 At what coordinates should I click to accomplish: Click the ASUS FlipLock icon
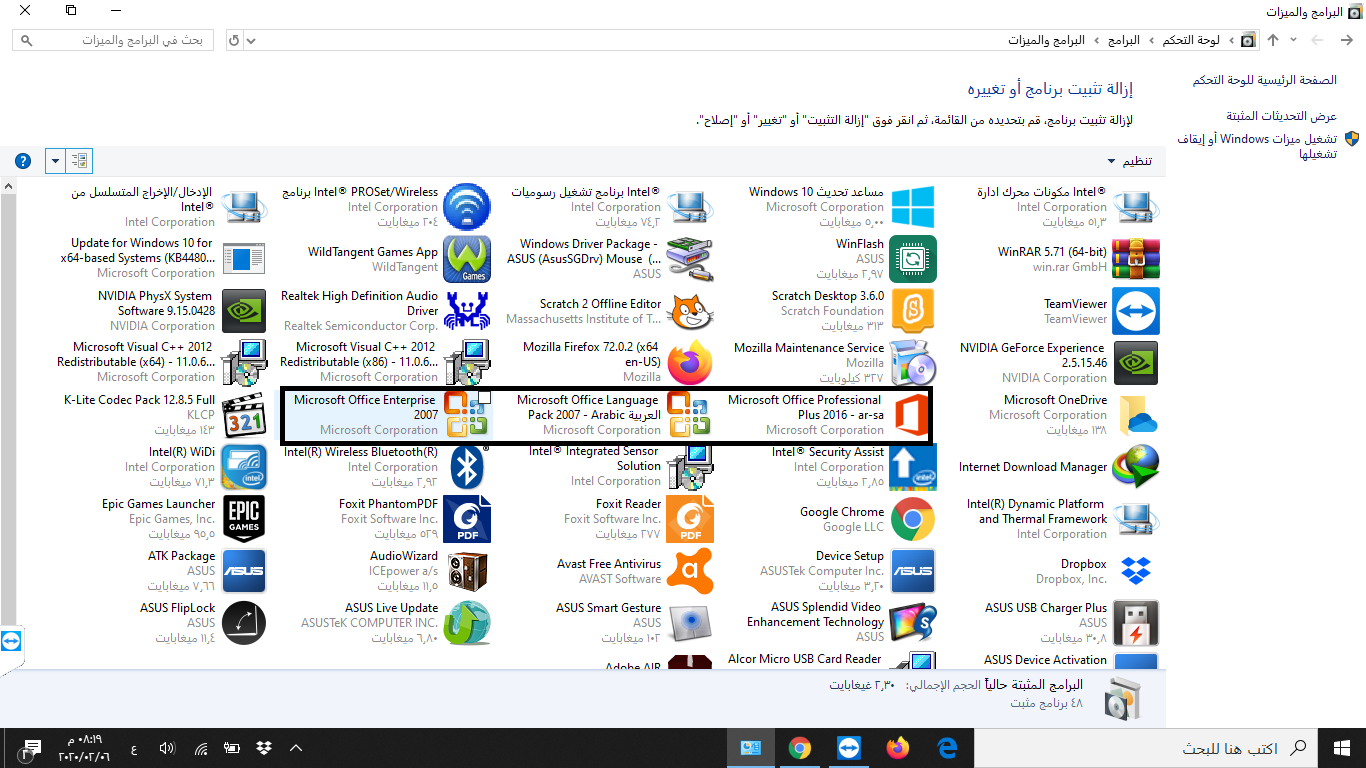point(243,623)
